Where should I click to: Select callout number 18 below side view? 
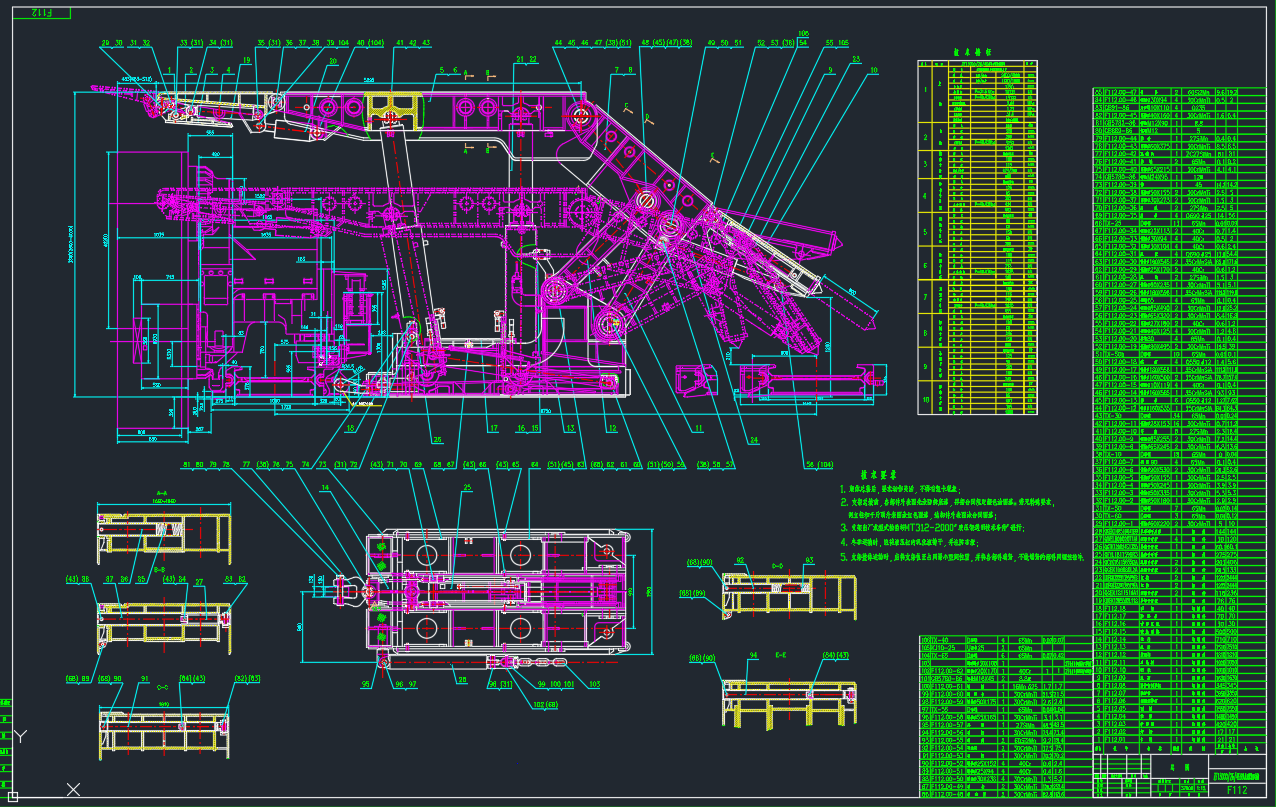pyautogui.click(x=349, y=428)
